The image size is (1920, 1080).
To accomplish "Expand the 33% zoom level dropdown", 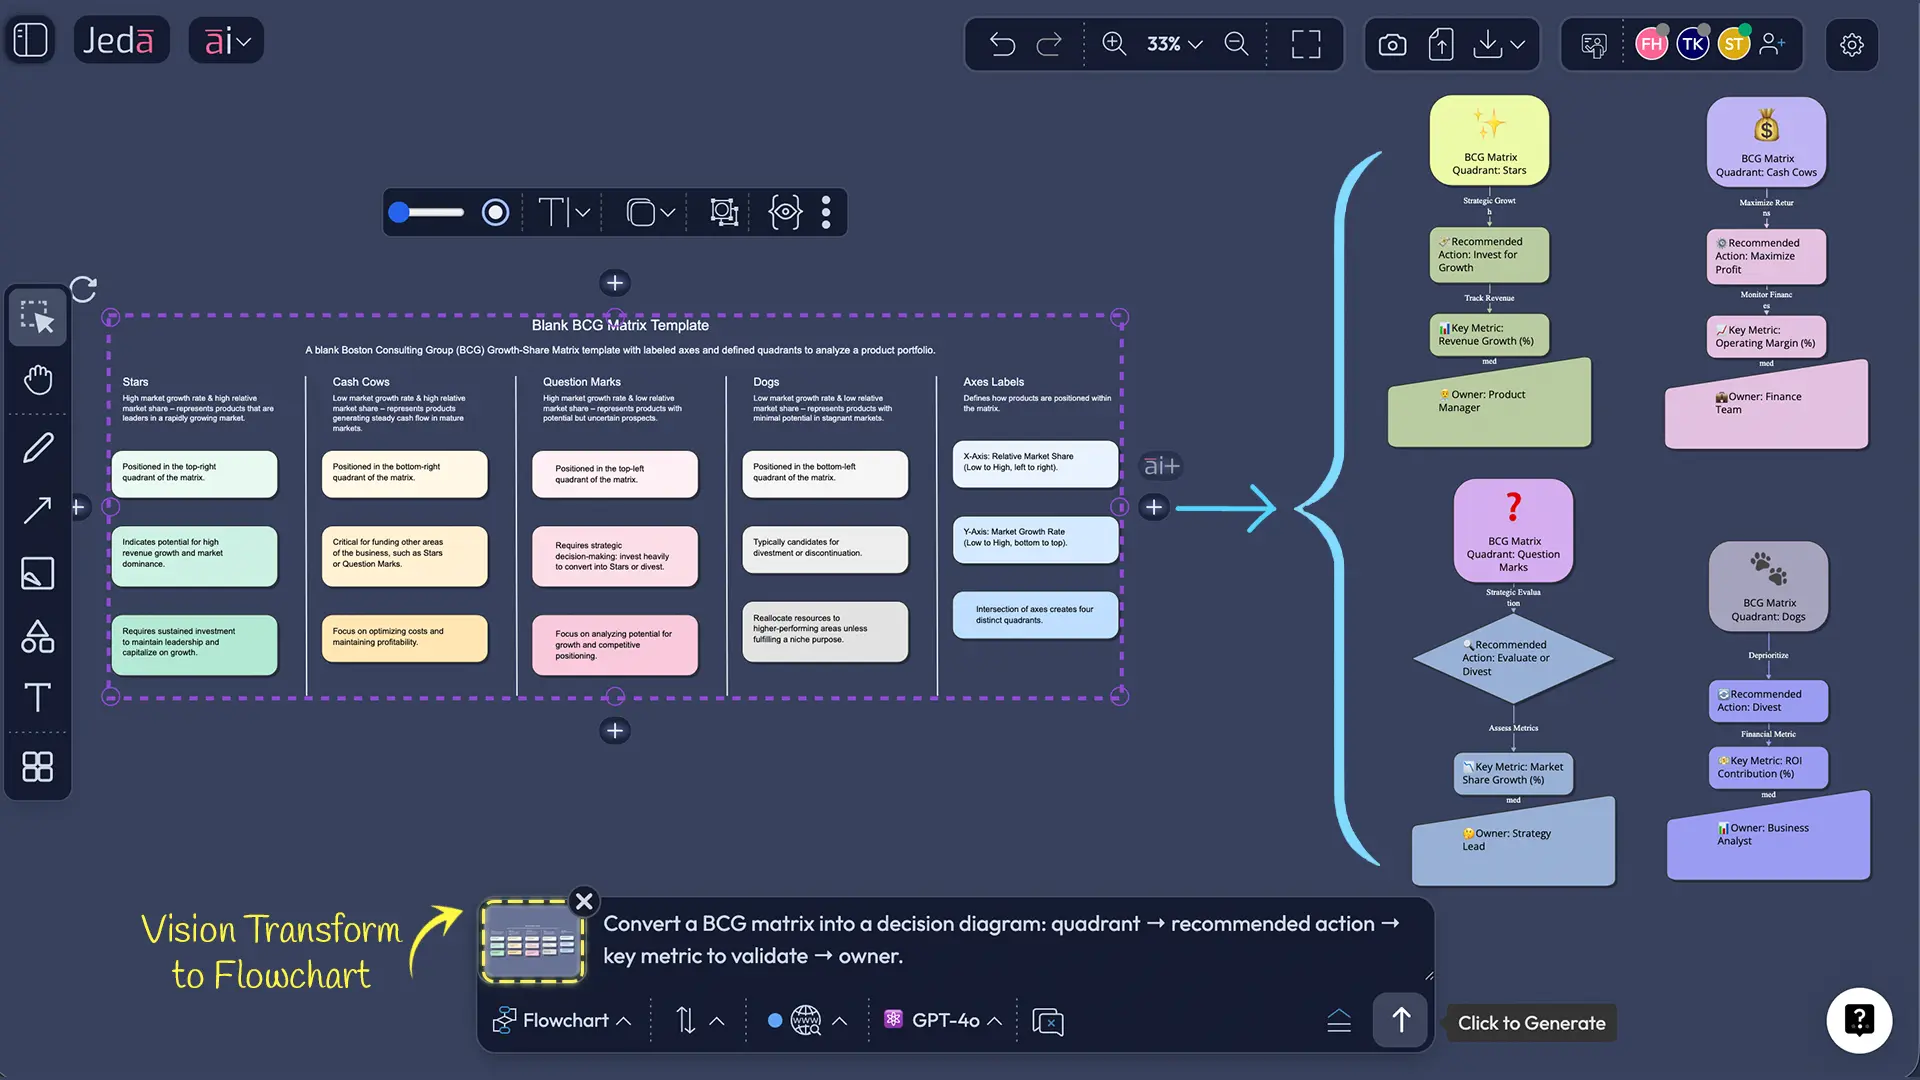I will (1175, 44).
